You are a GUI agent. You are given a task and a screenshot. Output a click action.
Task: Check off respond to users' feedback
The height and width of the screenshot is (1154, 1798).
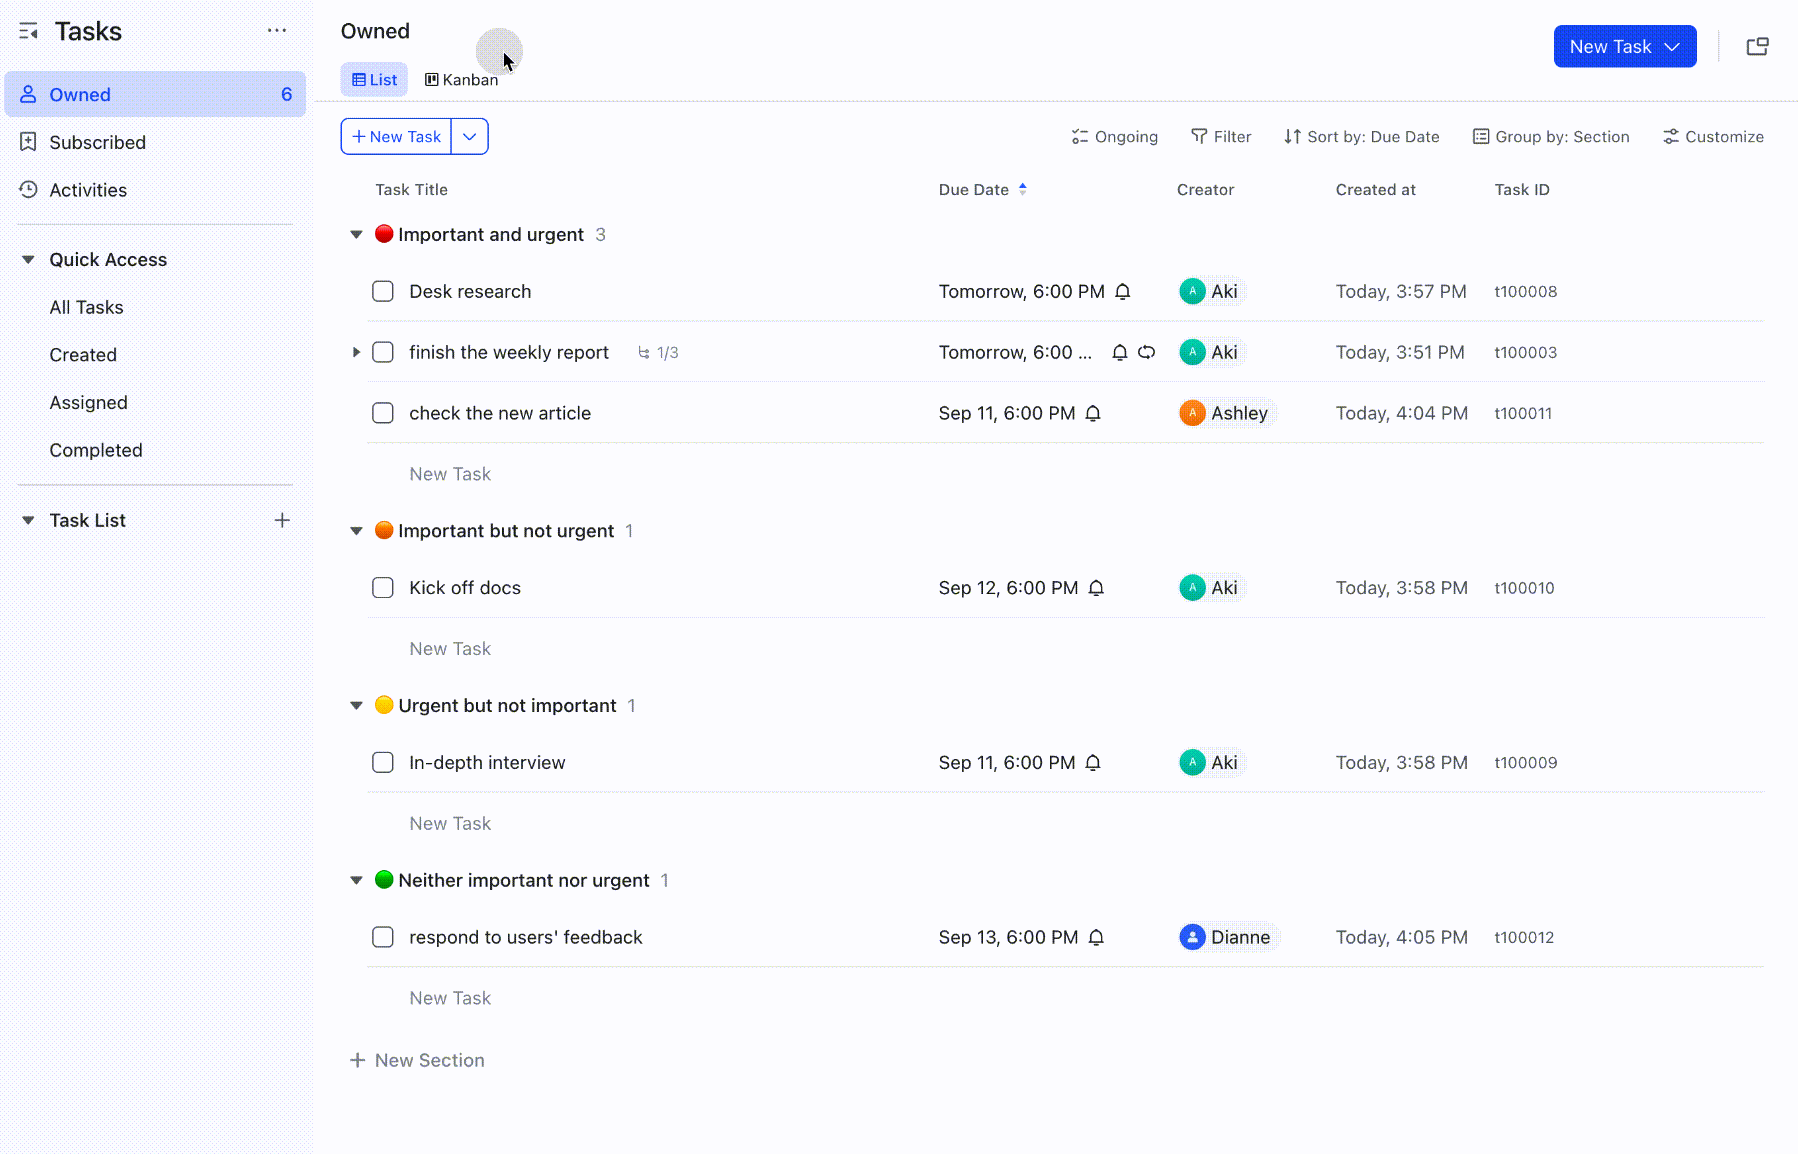[x=383, y=937]
